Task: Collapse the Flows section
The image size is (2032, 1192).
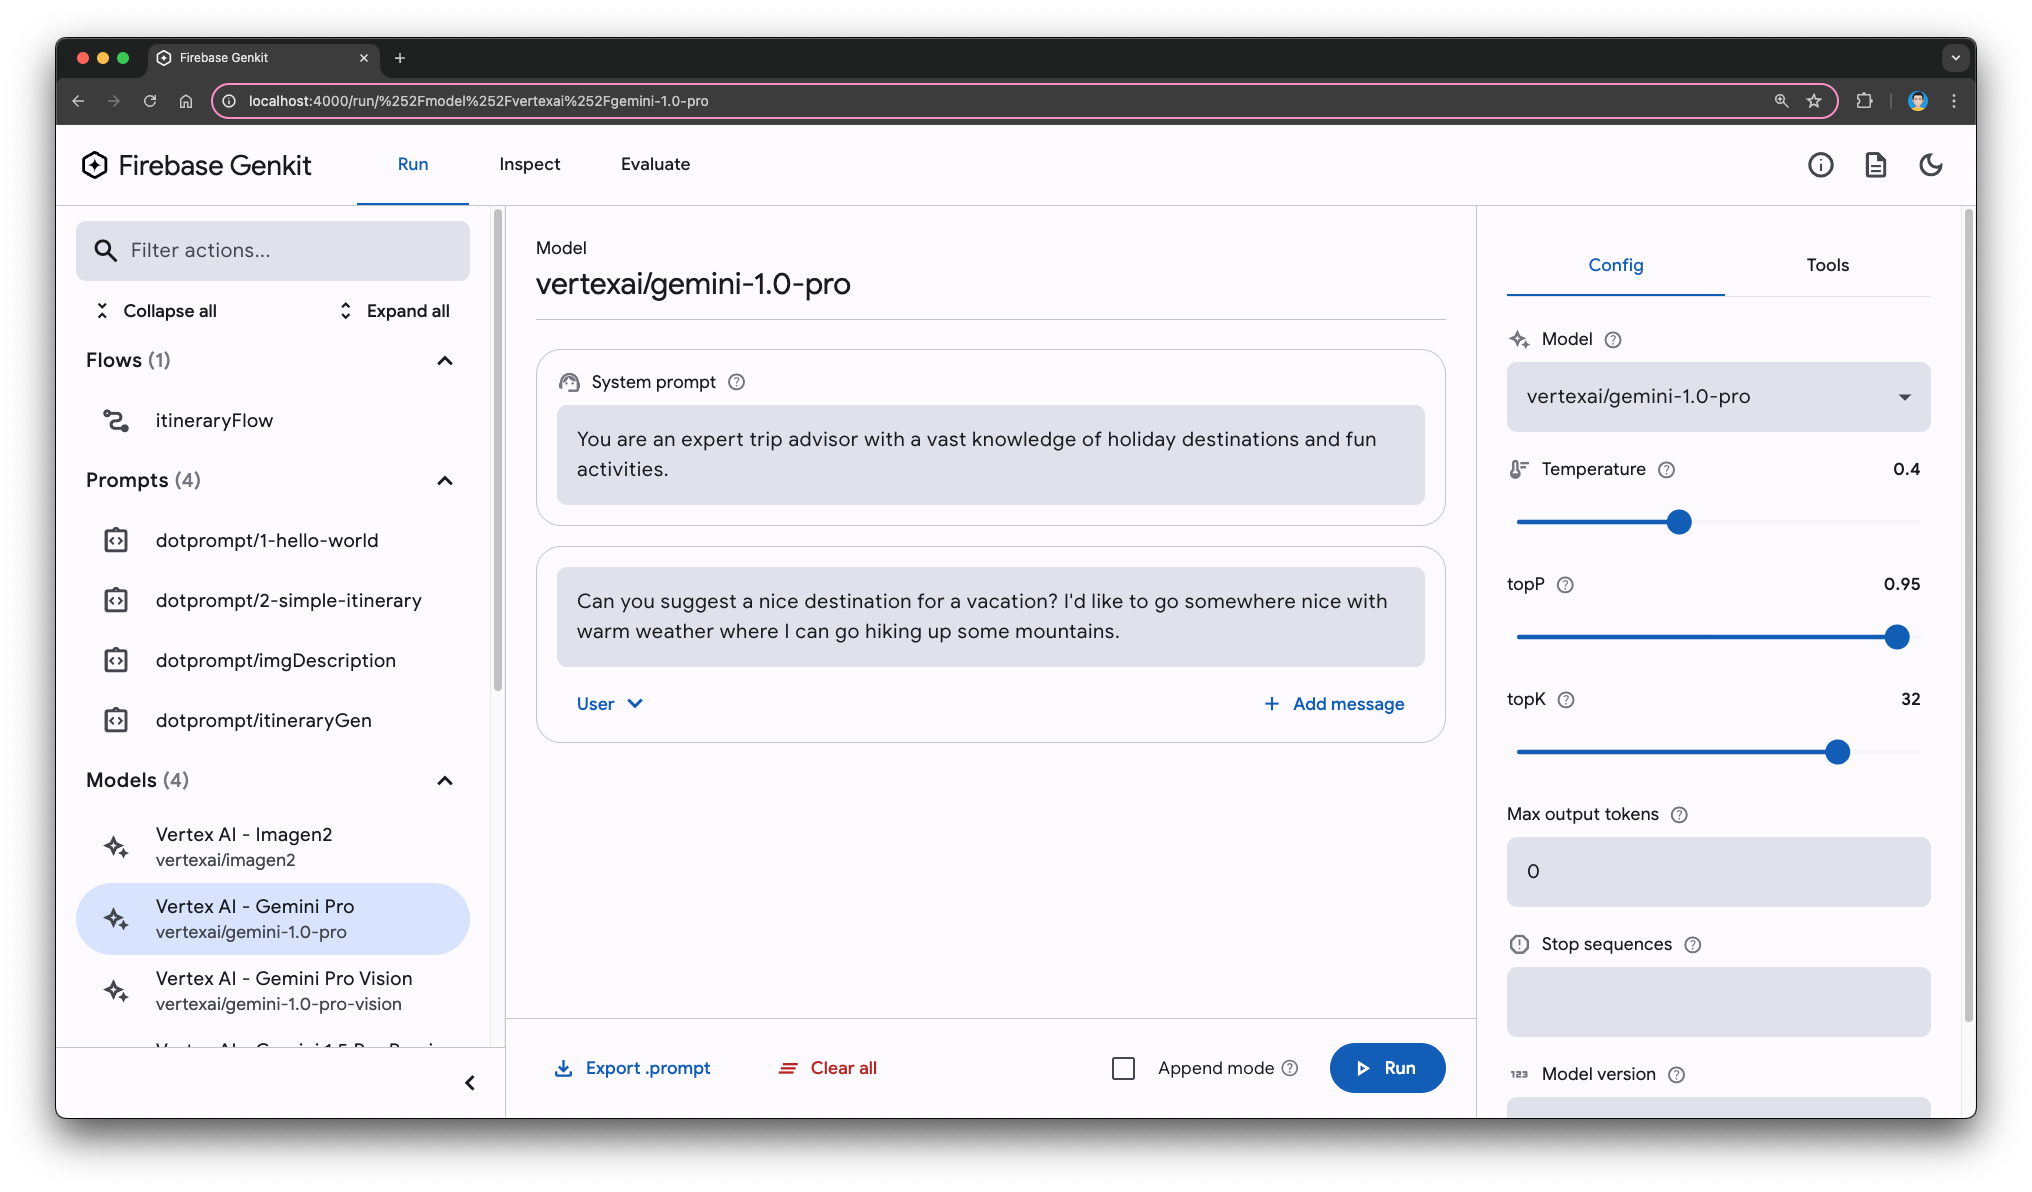Action: pyautogui.click(x=447, y=359)
